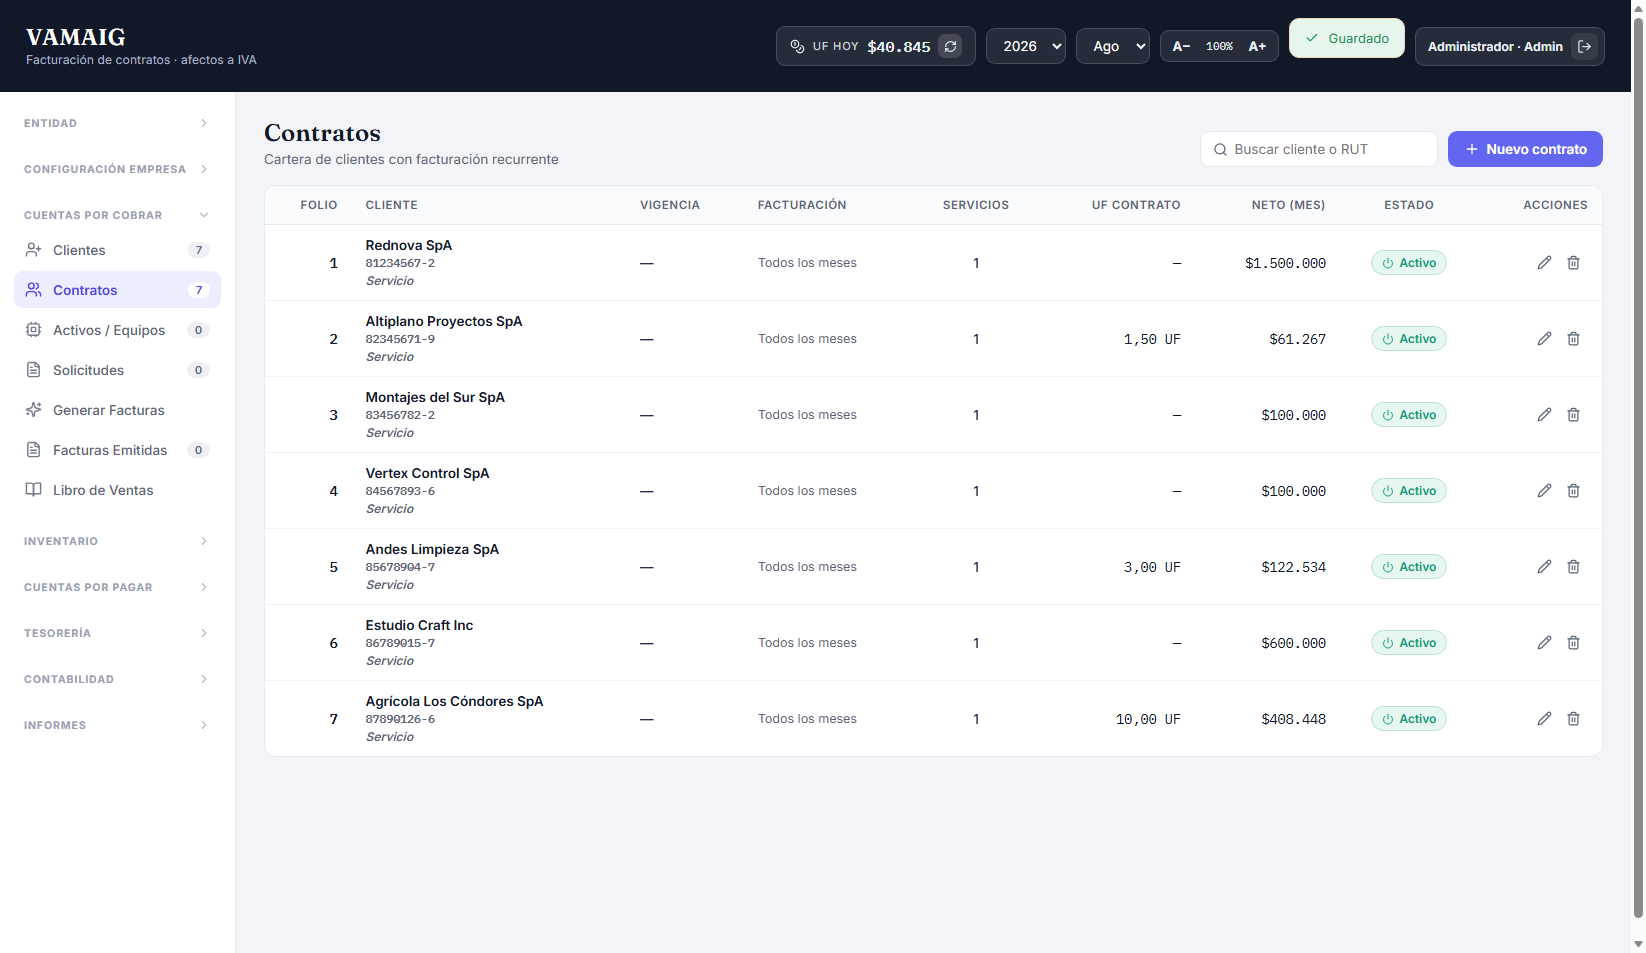Delete the Agrícola Los Cóndores SpA contract
Viewport: 1646px width, 953px height.
point(1573,719)
